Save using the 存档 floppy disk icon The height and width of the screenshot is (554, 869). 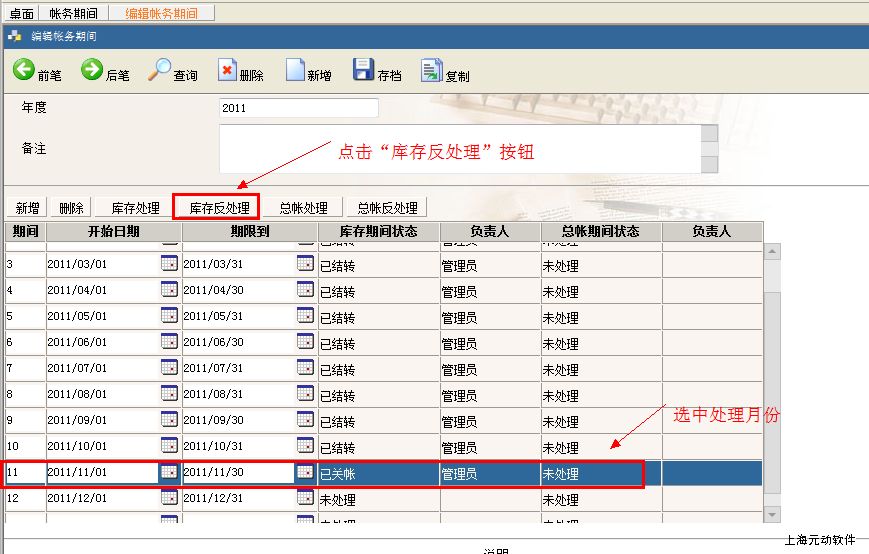363,70
